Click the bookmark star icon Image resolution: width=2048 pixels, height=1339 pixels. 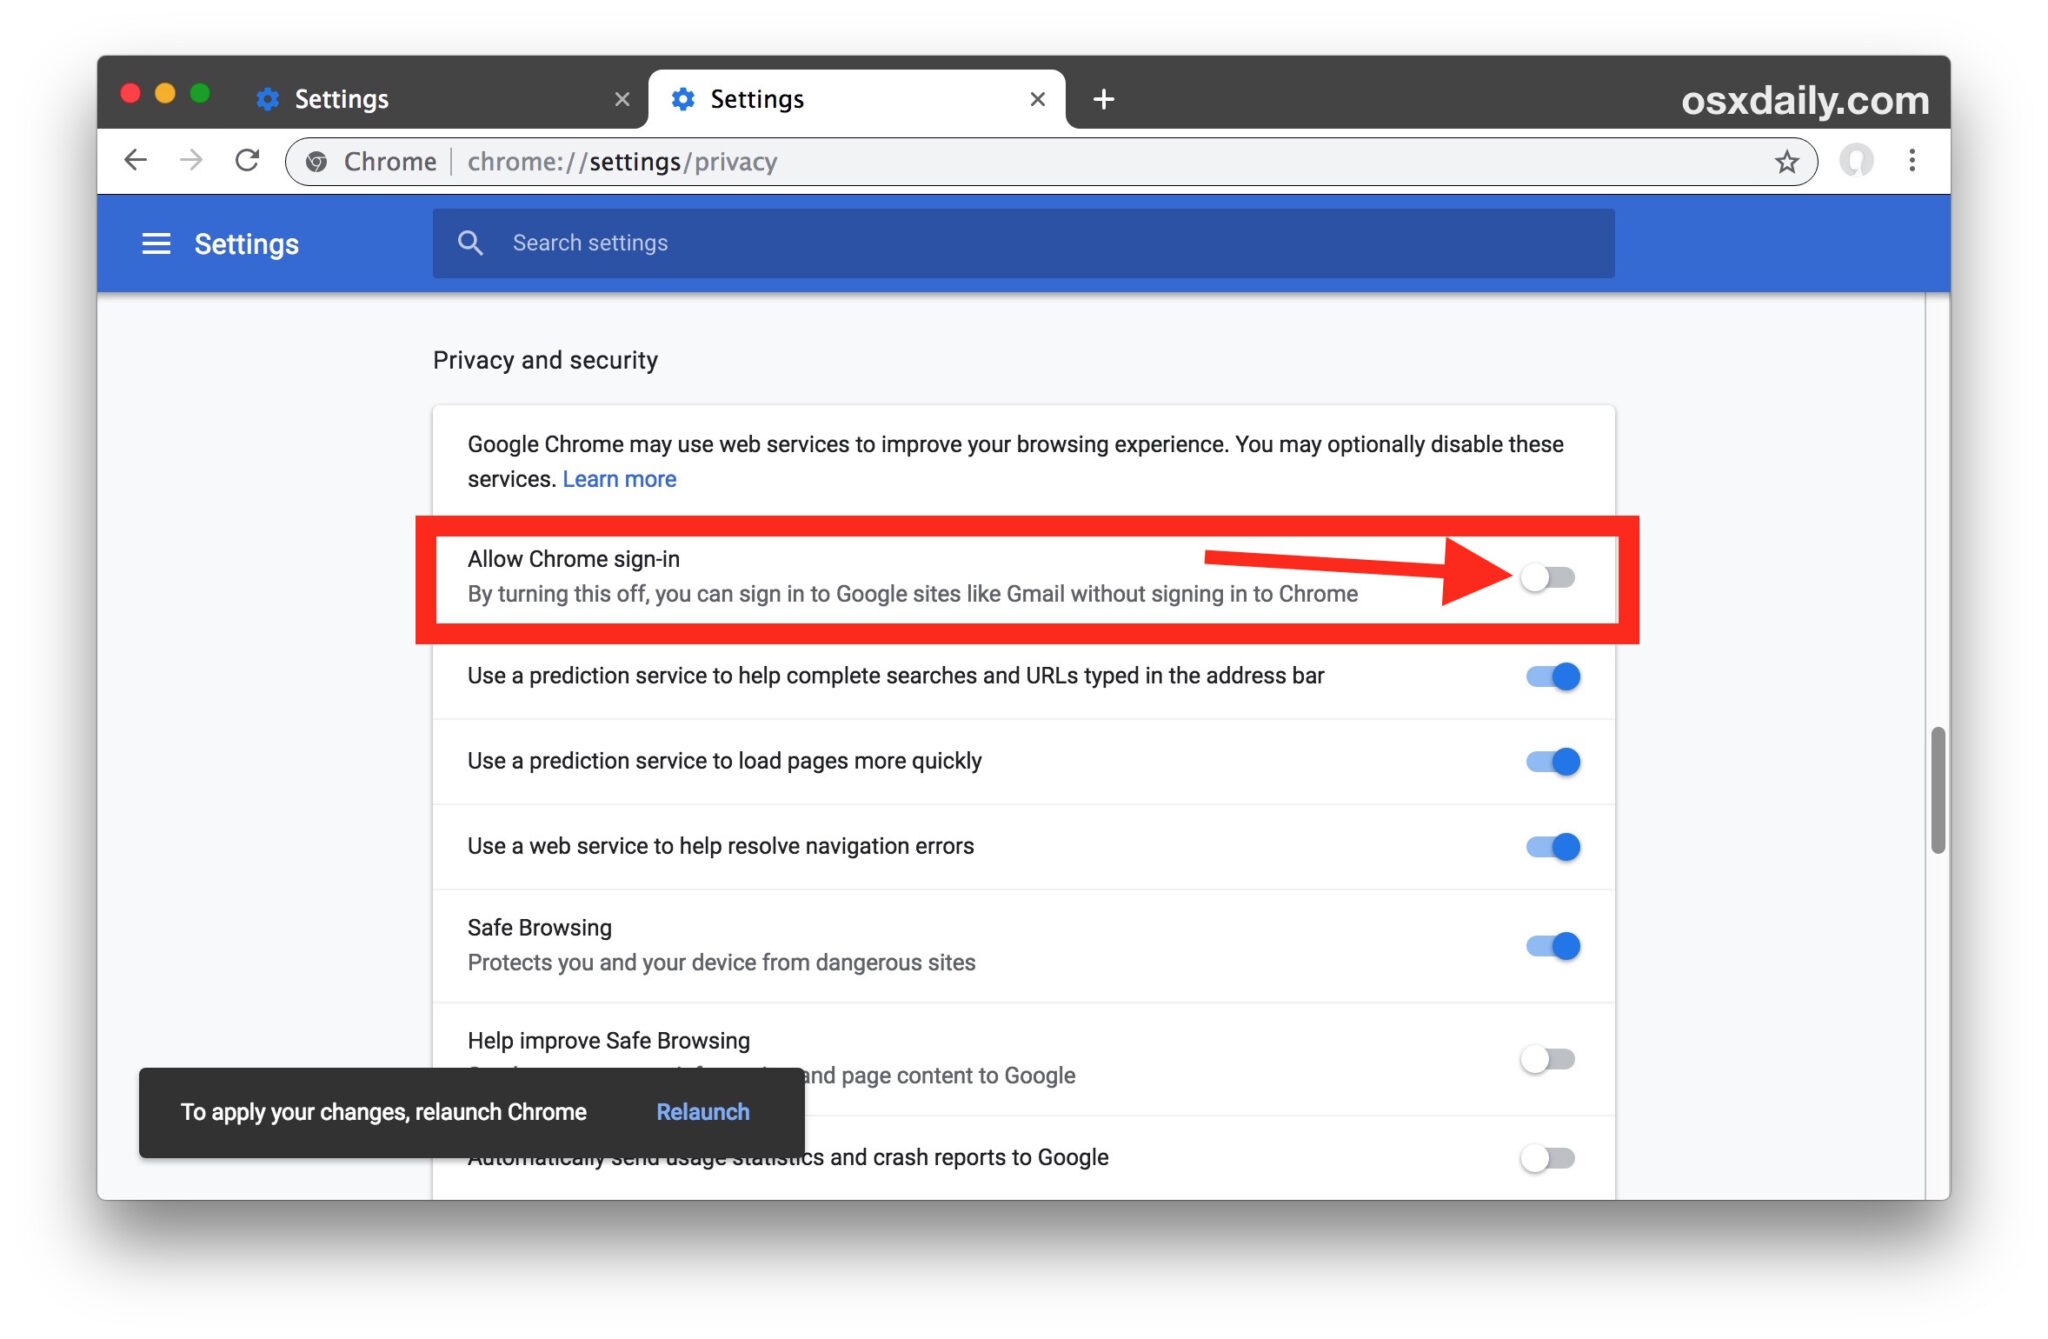1787,160
